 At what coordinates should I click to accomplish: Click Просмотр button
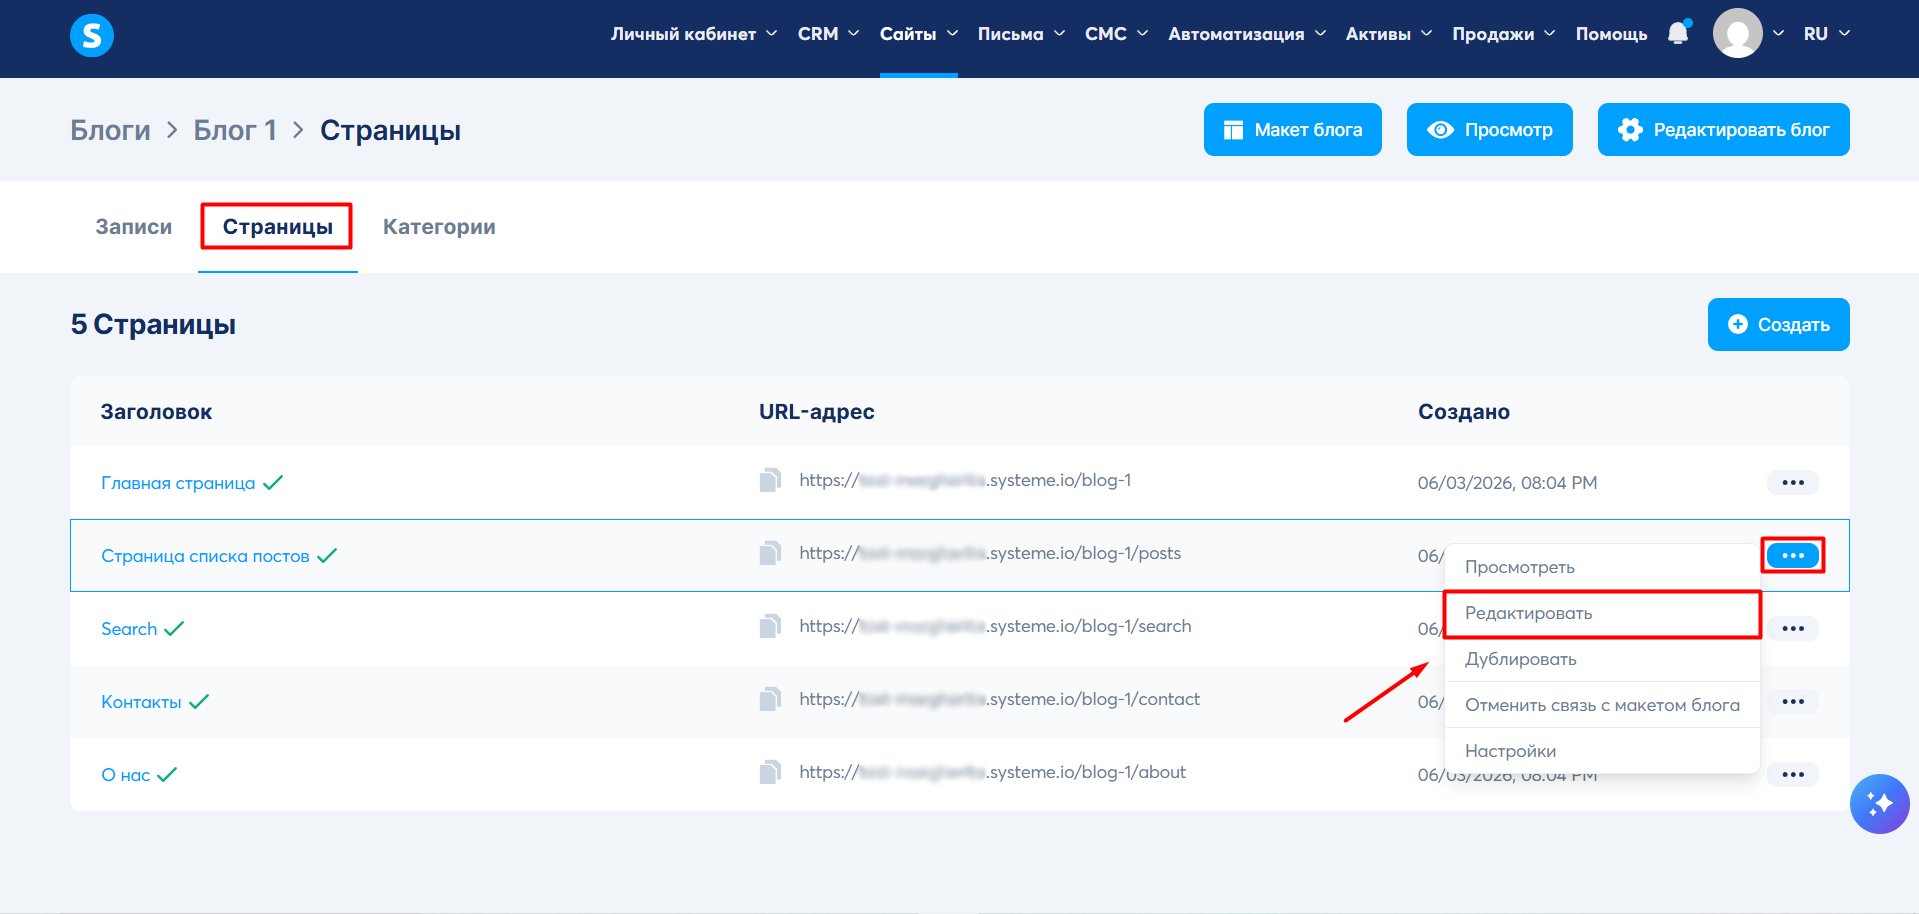coord(1490,130)
